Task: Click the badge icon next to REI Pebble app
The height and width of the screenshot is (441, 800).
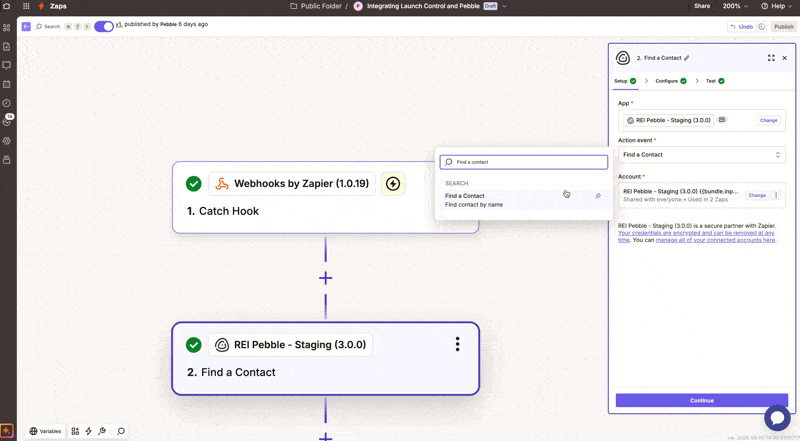Action: [721, 120]
